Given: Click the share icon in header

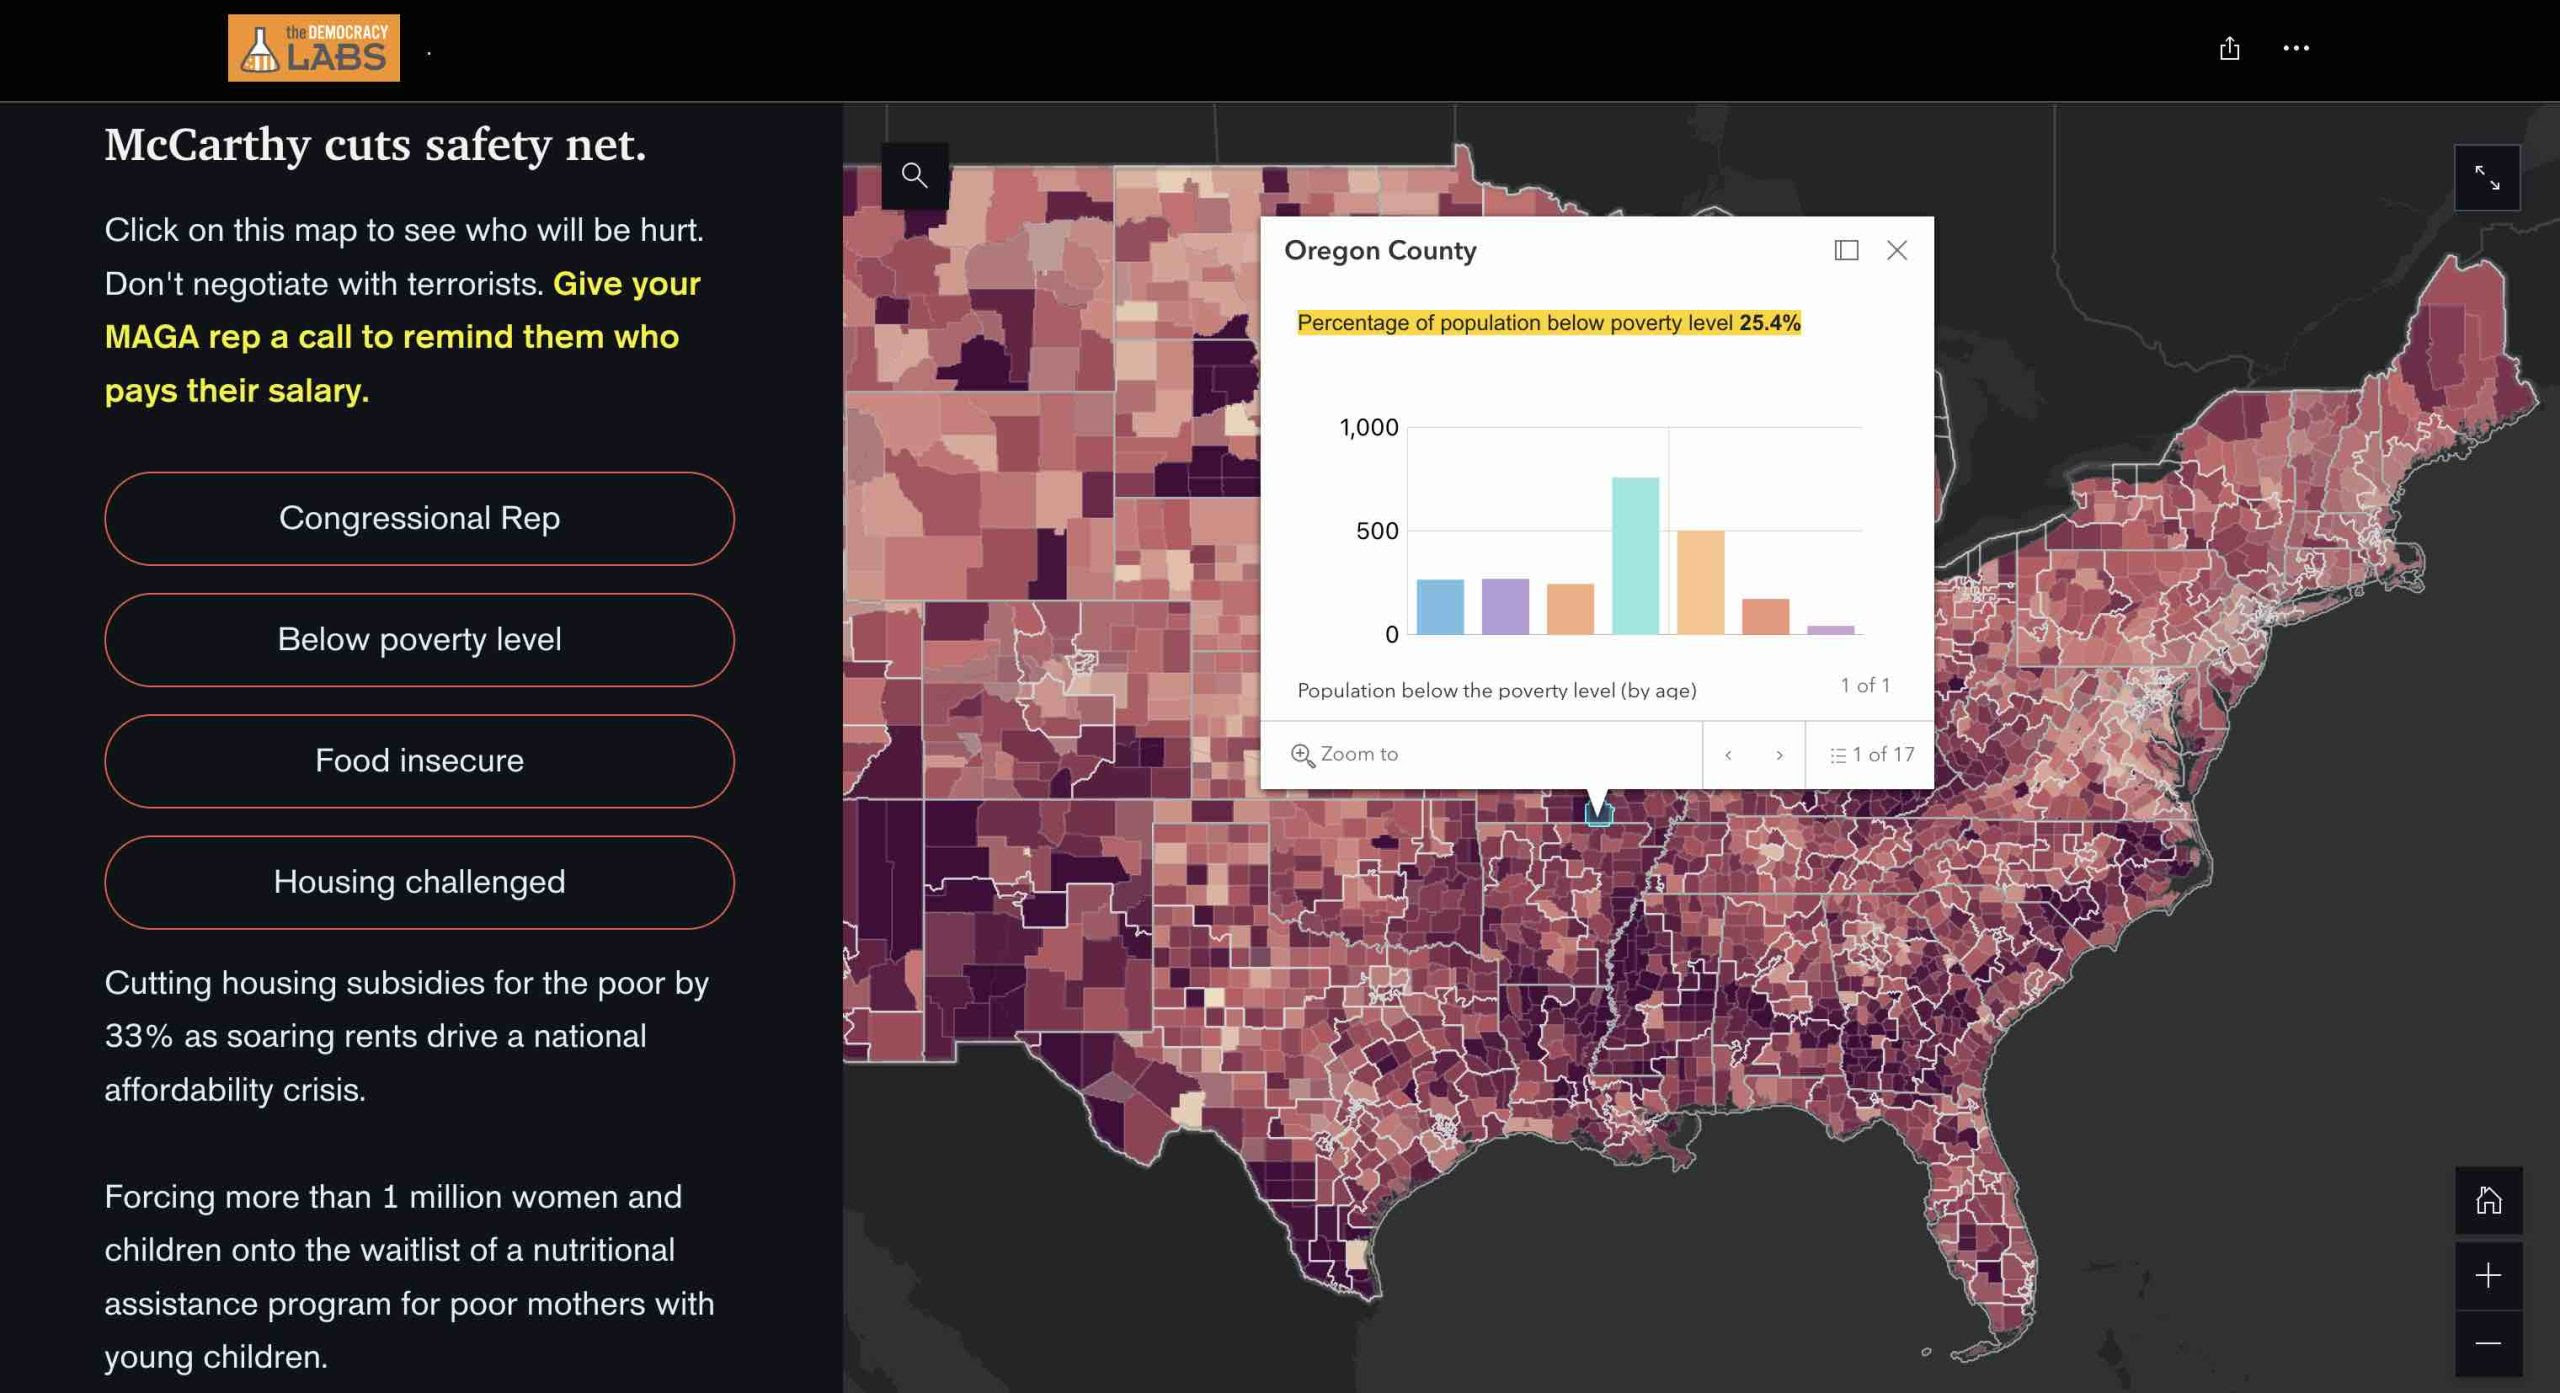Looking at the screenshot, I should 2229,48.
